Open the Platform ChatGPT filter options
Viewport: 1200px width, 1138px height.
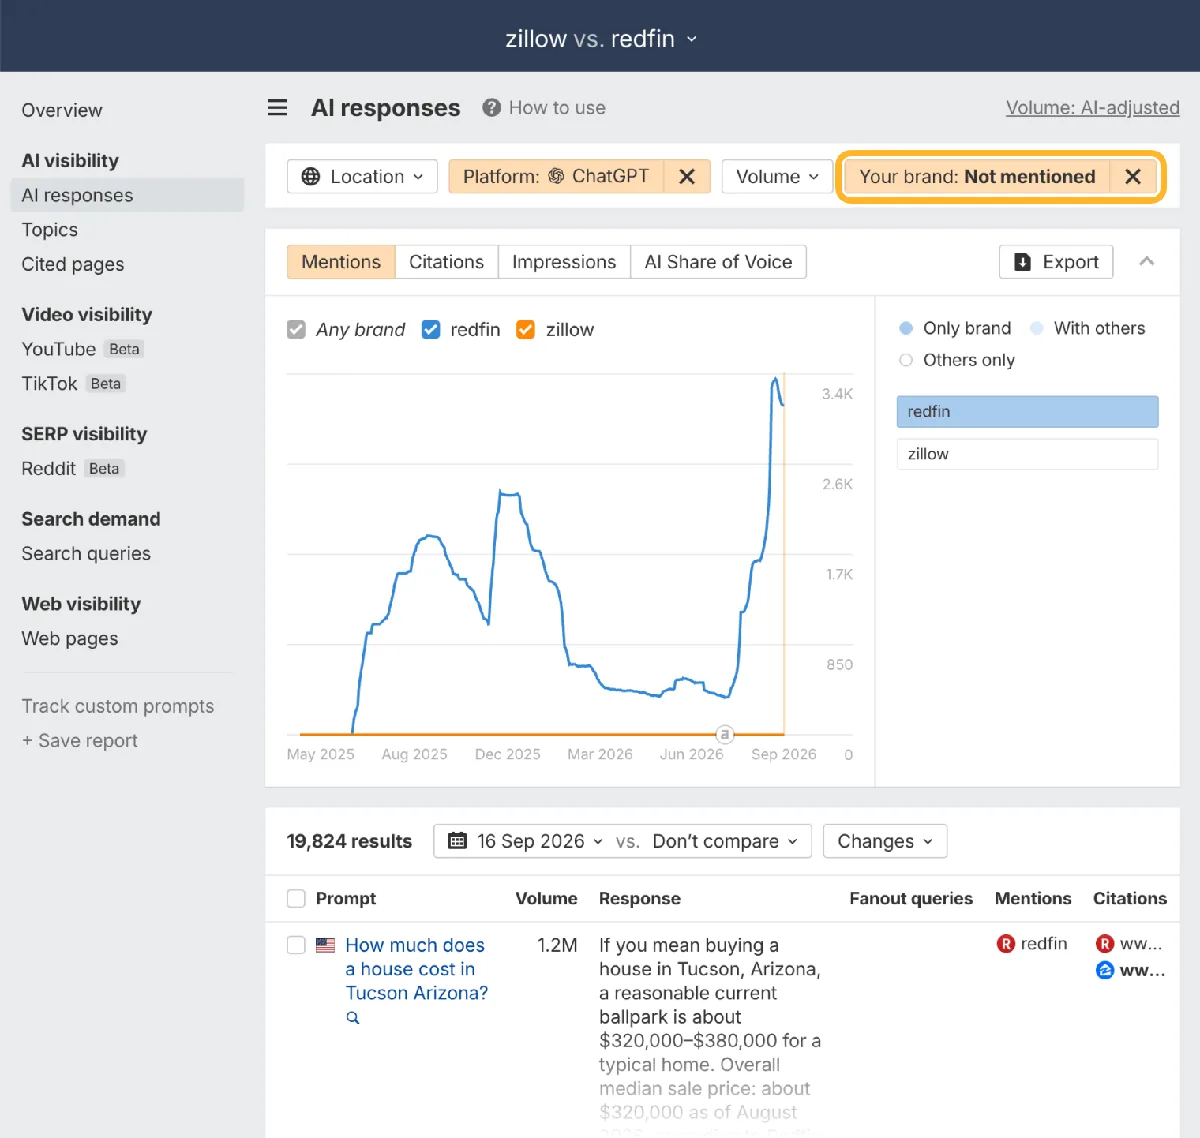(x=556, y=176)
